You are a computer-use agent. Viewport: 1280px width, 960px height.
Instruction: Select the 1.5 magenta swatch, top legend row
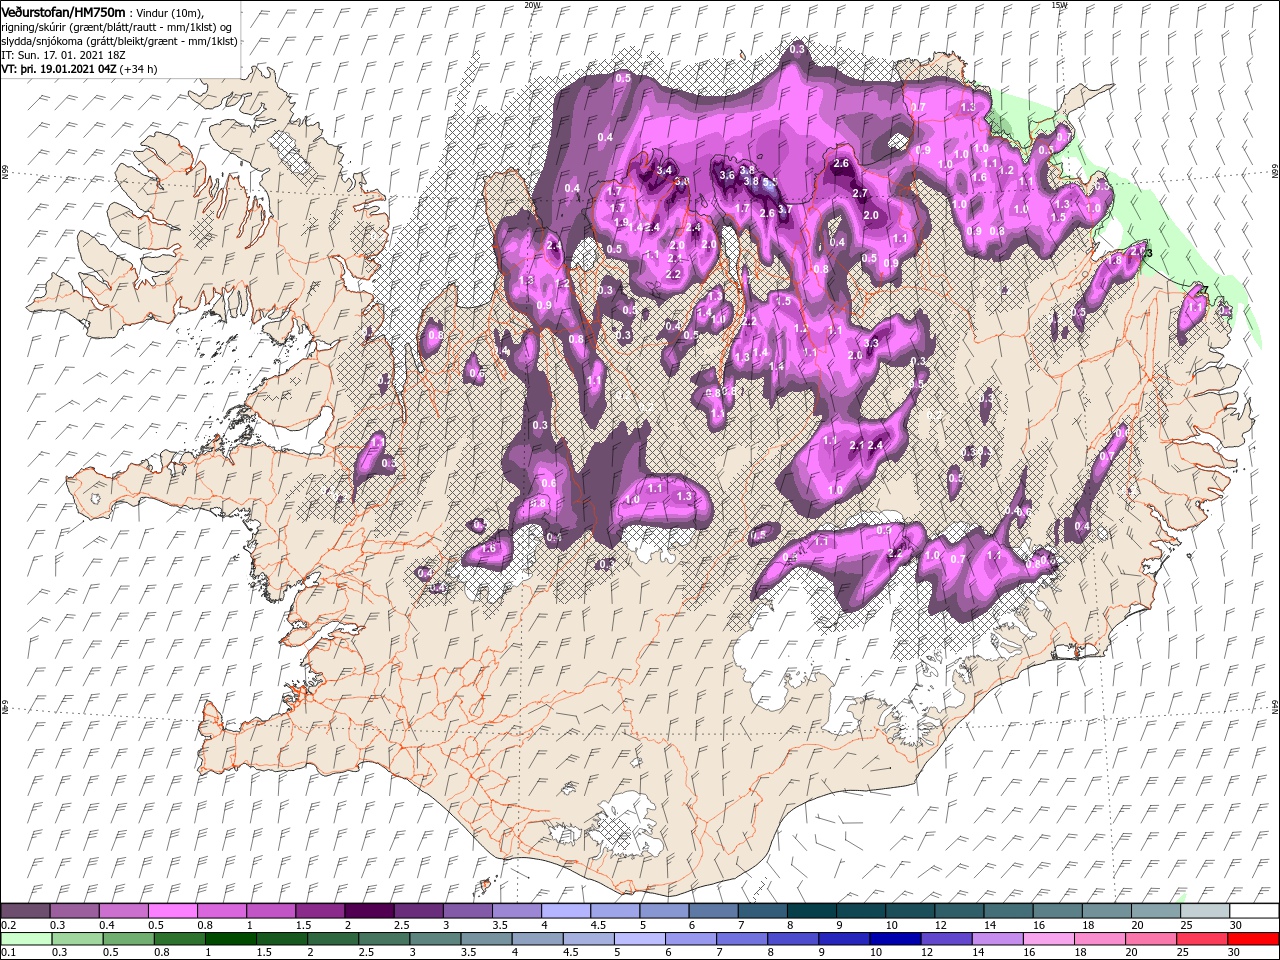pyautogui.click(x=320, y=911)
